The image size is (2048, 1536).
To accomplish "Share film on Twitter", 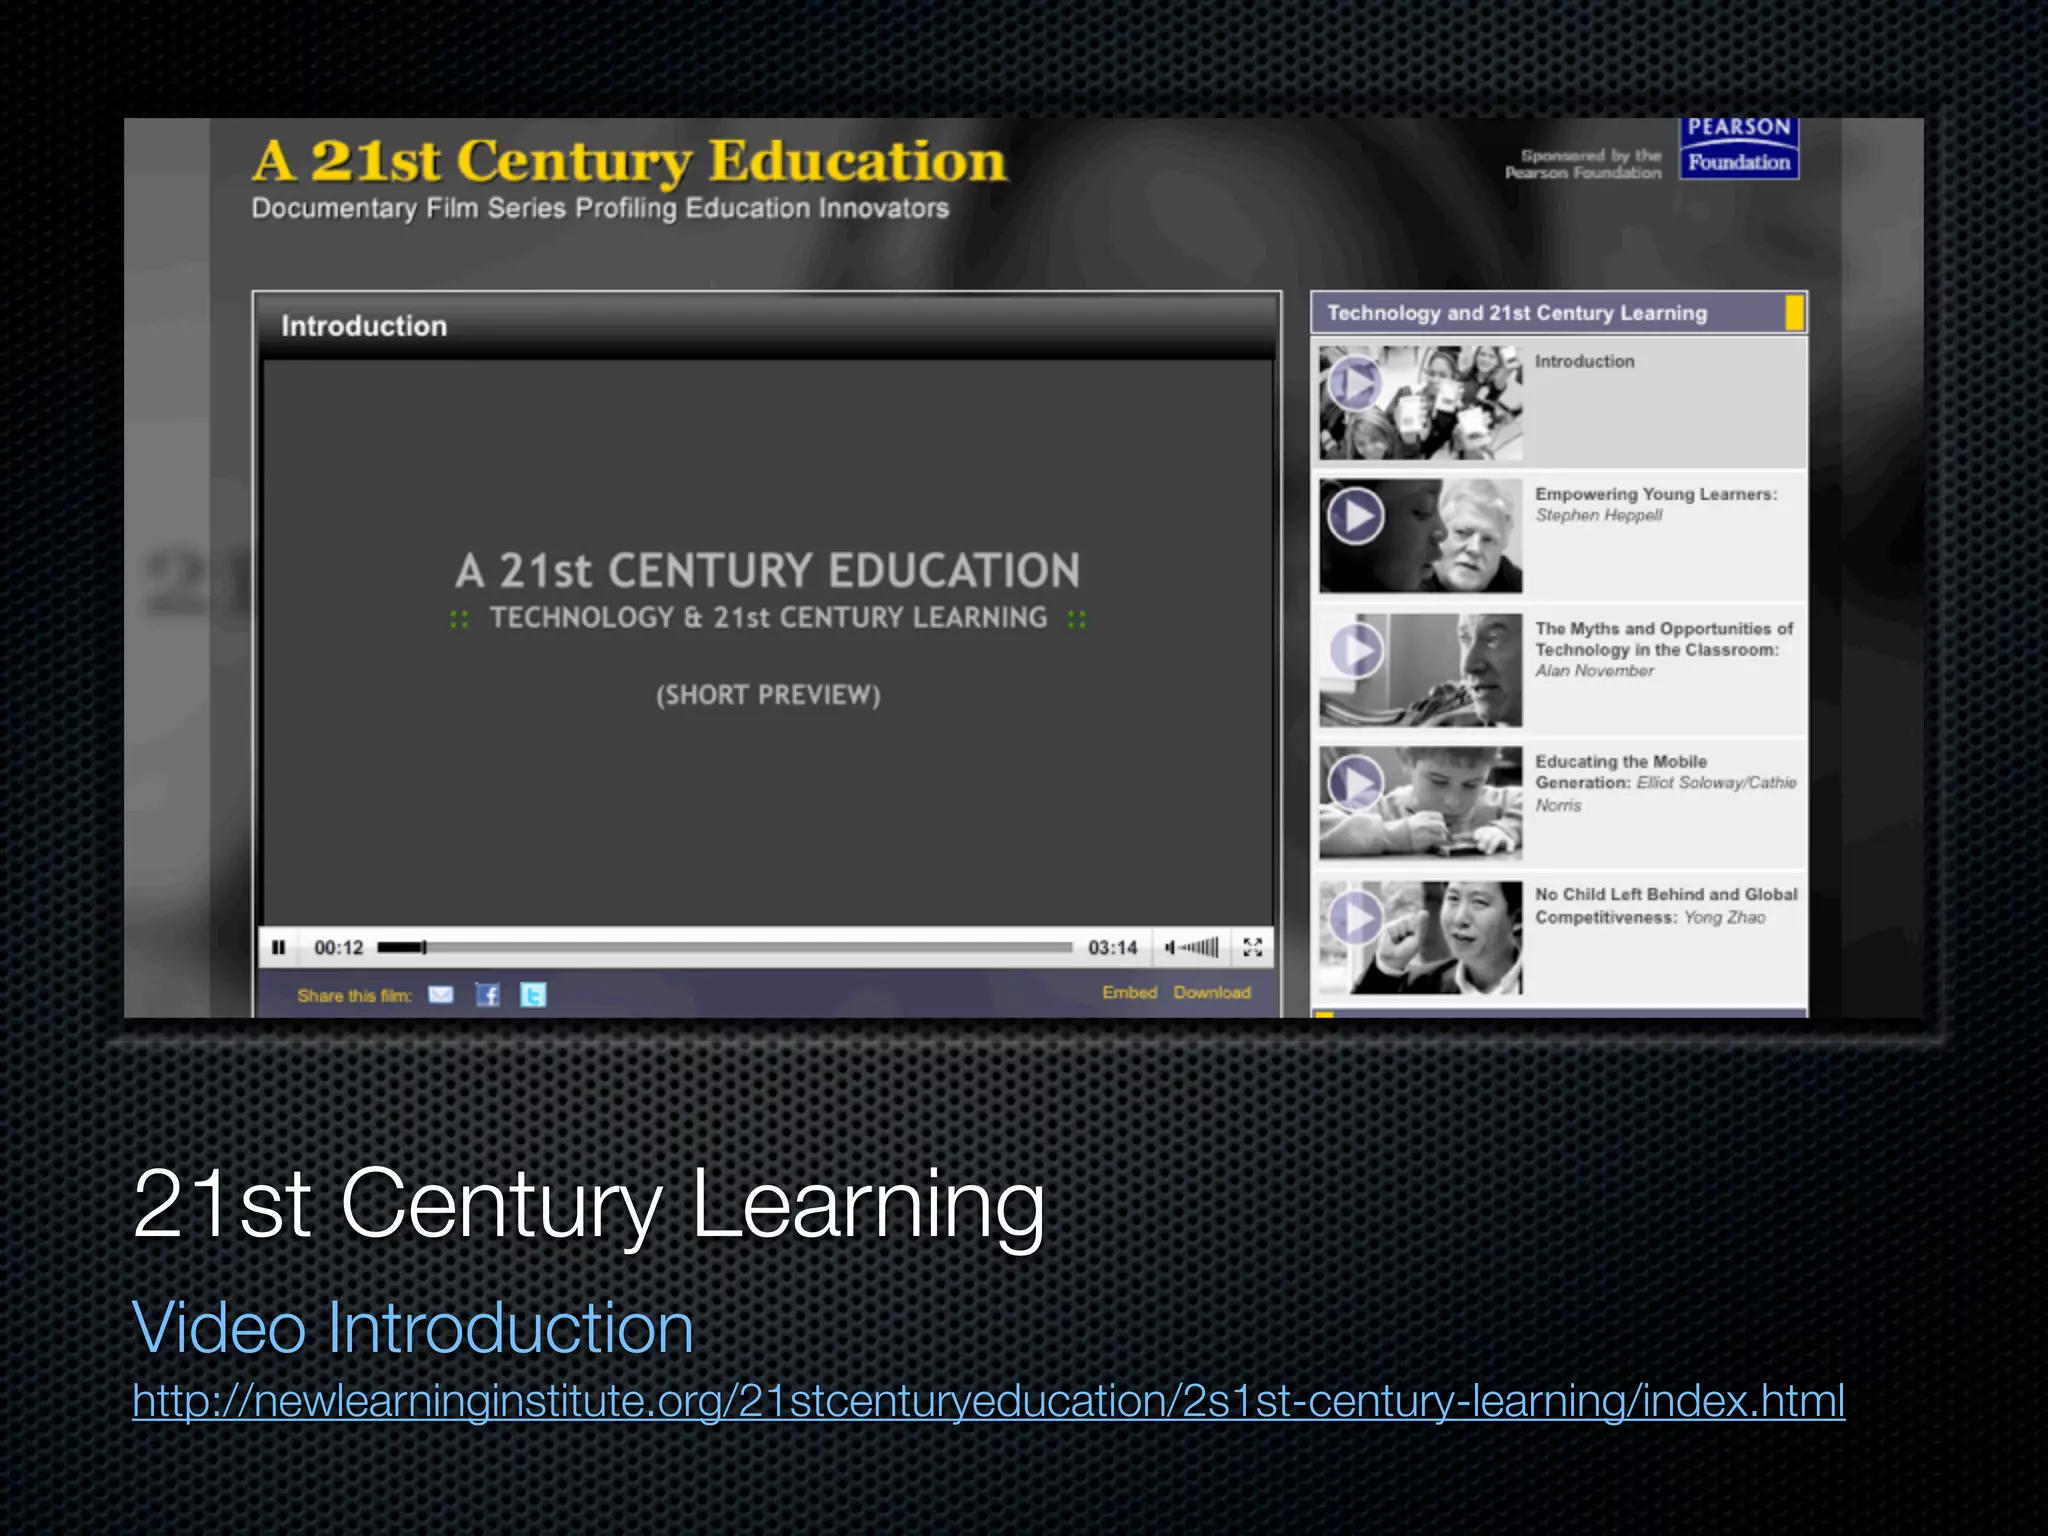I will click(533, 994).
